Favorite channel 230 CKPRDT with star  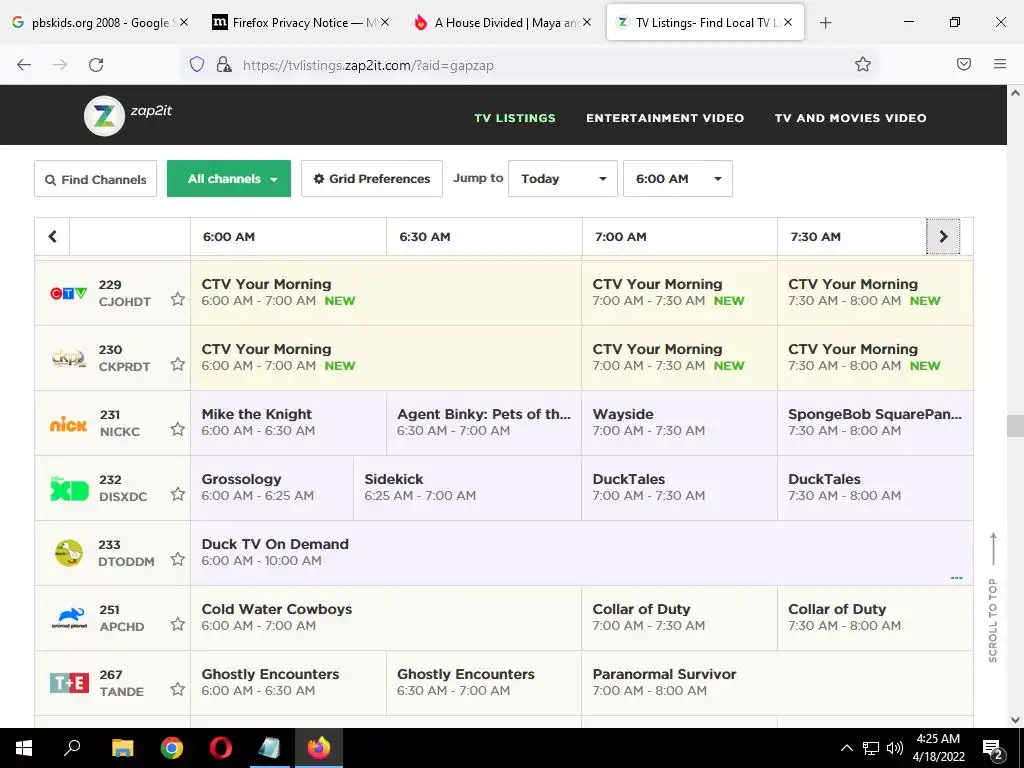click(178, 364)
